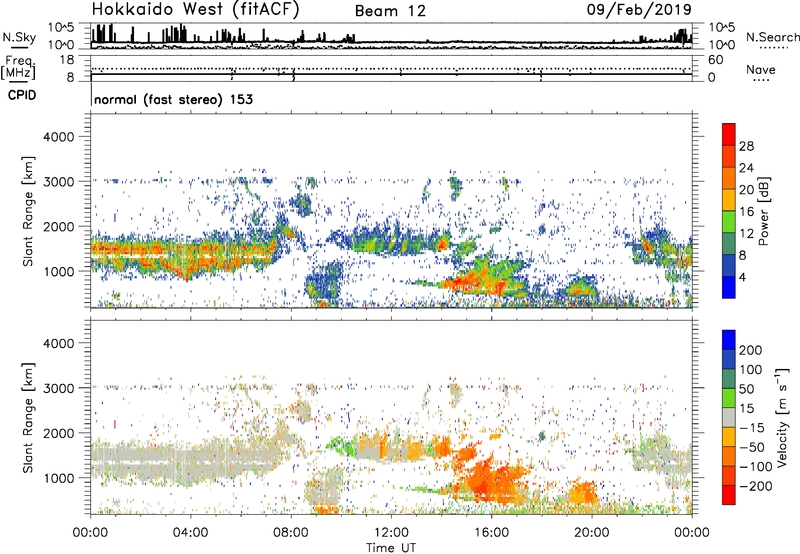This screenshot has width=800, height=554.
Task: Click the '04:00' time tick label
Action: point(190,533)
